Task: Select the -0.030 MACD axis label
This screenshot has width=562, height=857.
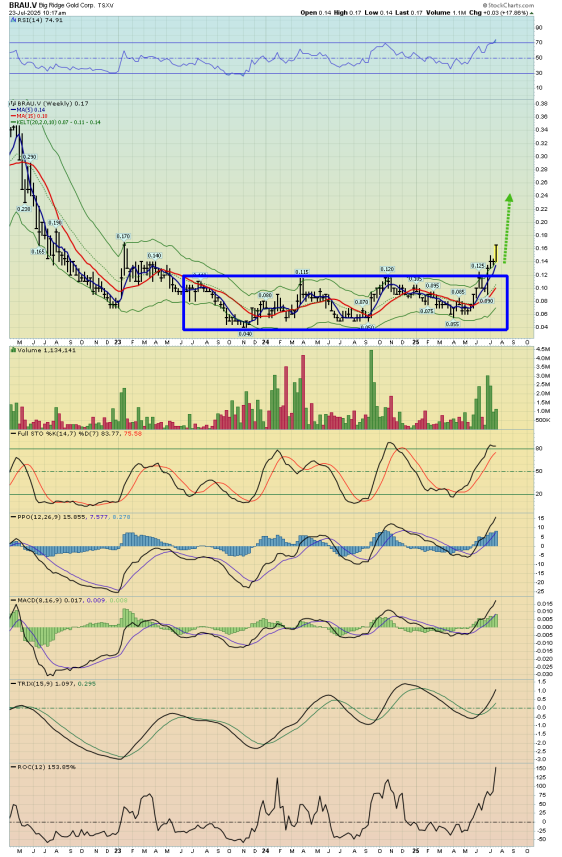Action: [545, 674]
